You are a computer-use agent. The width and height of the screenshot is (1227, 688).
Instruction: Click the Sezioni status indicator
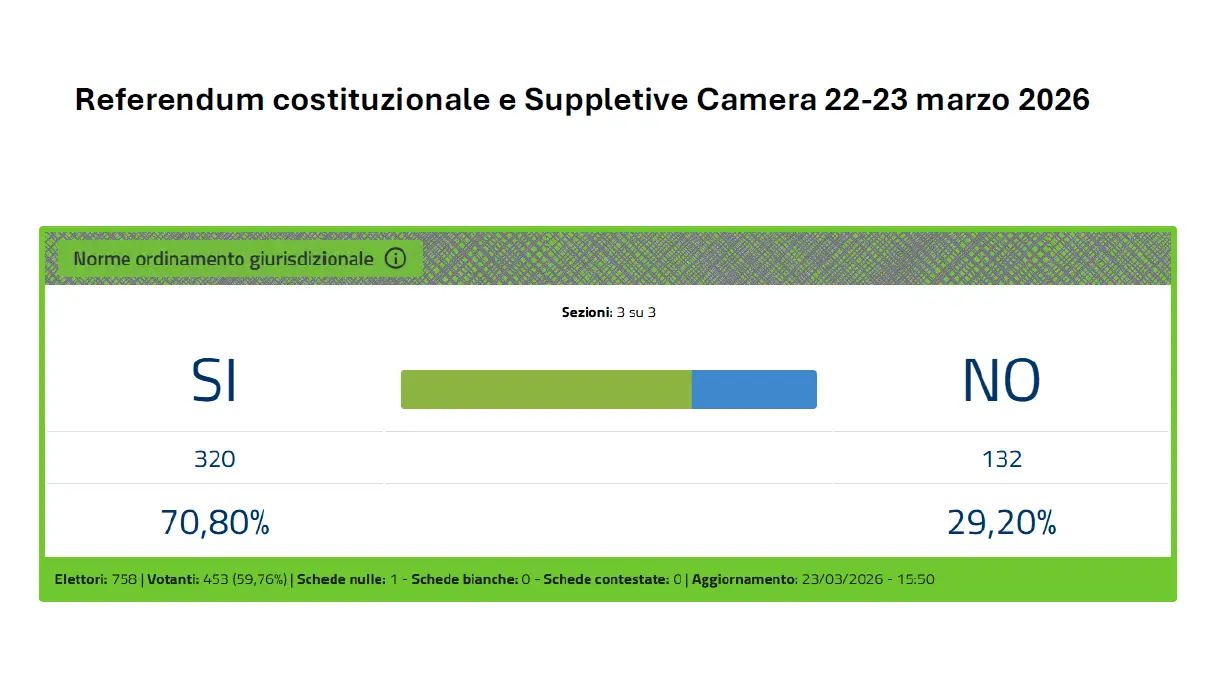608,311
